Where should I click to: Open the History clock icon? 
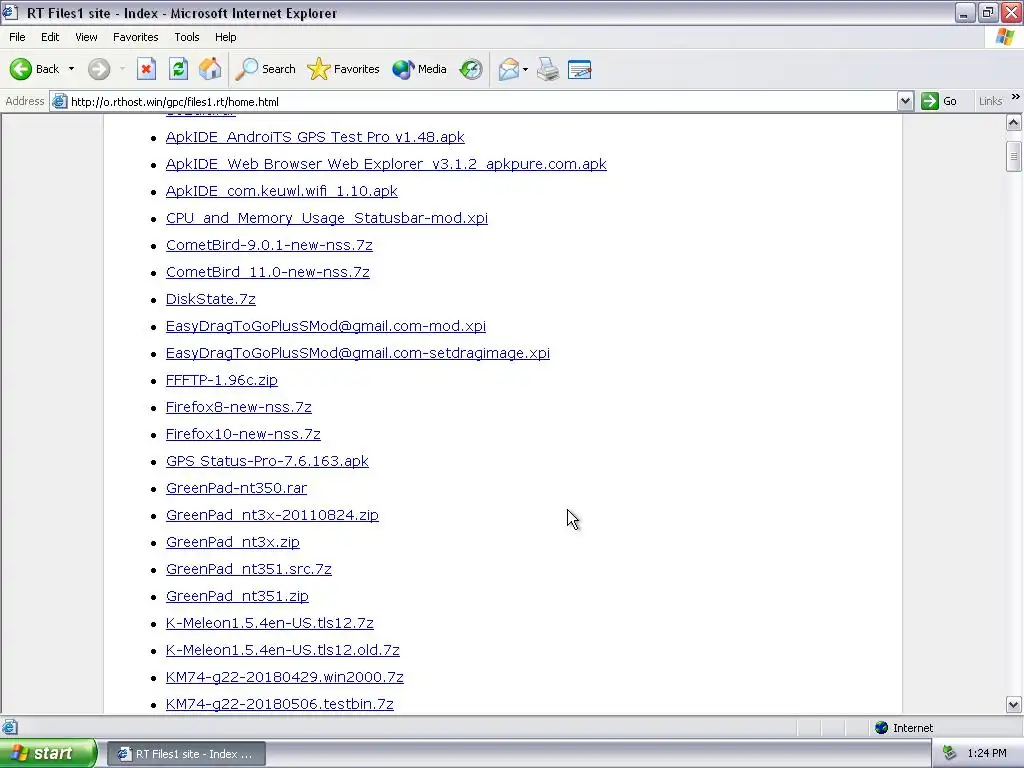pos(471,69)
